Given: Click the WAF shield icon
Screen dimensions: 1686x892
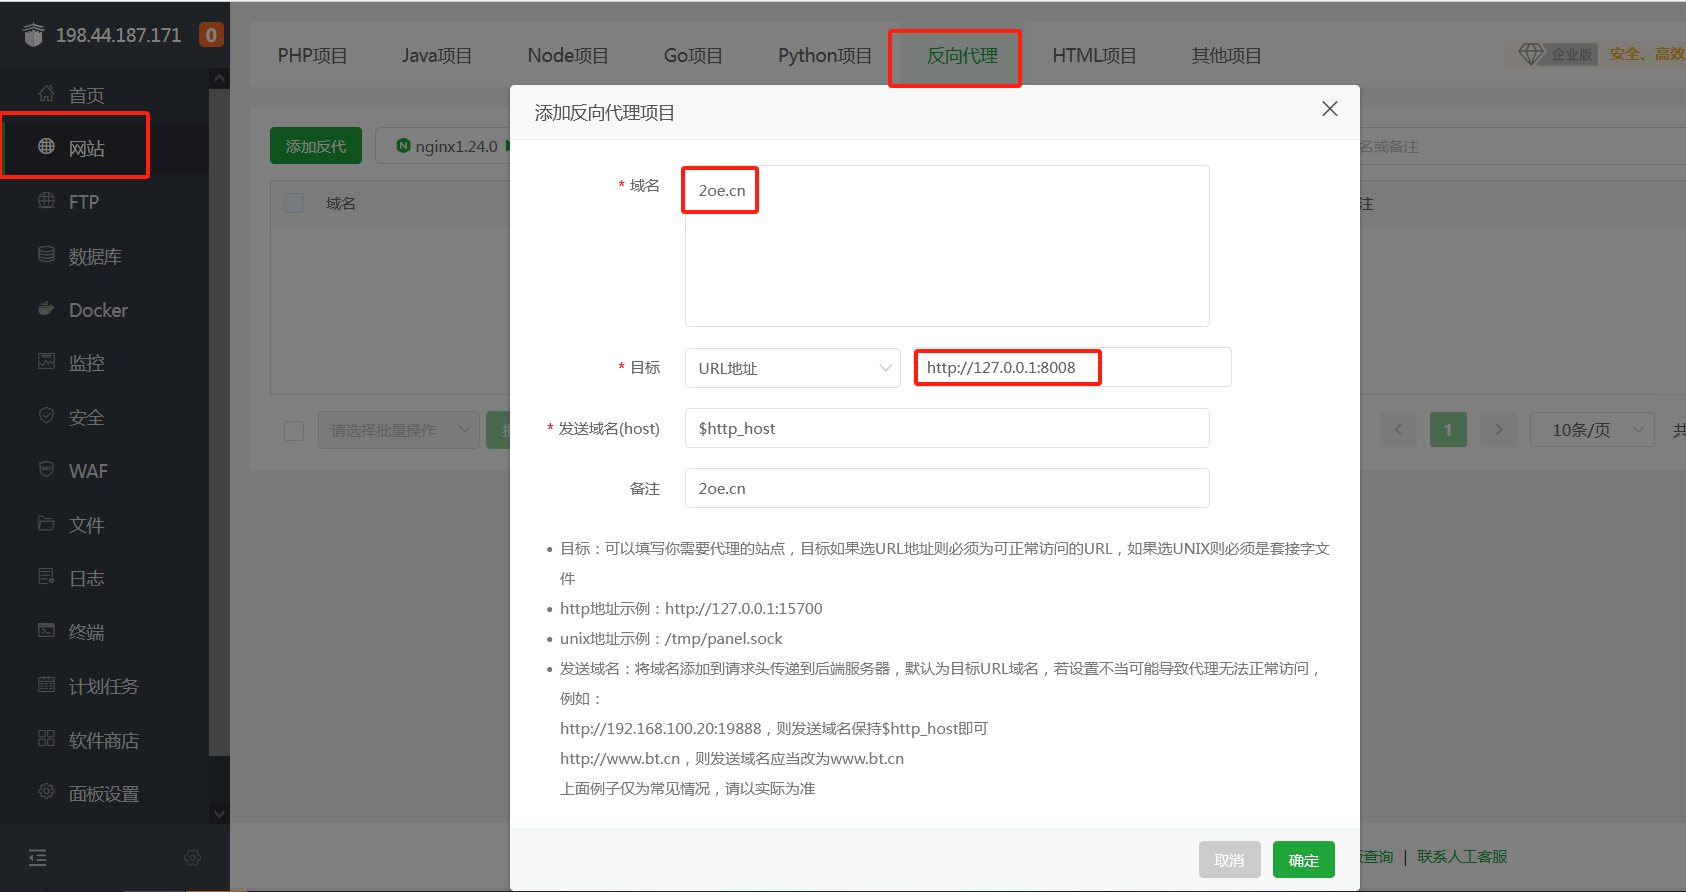Looking at the screenshot, I should point(46,470).
